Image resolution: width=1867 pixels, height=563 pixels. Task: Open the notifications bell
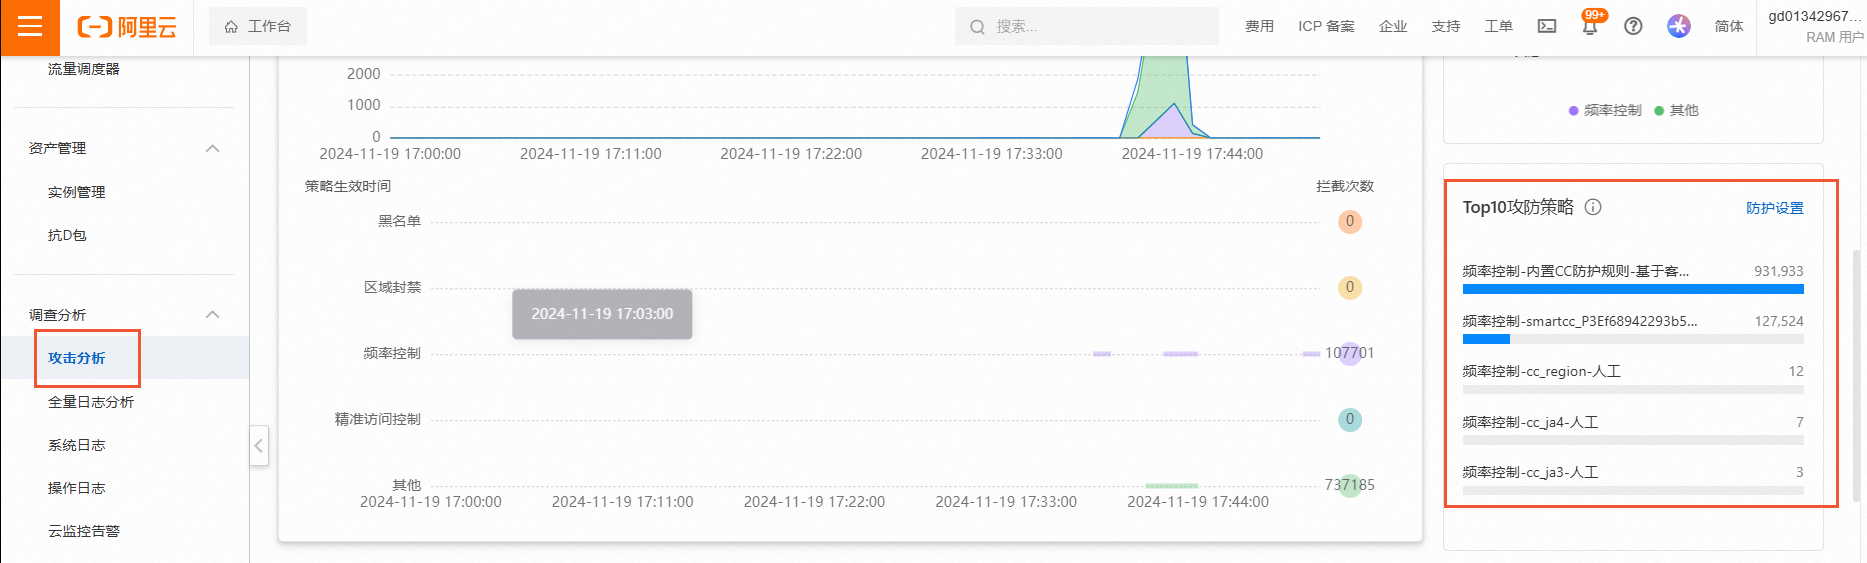pyautogui.click(x=1589, y=26)
